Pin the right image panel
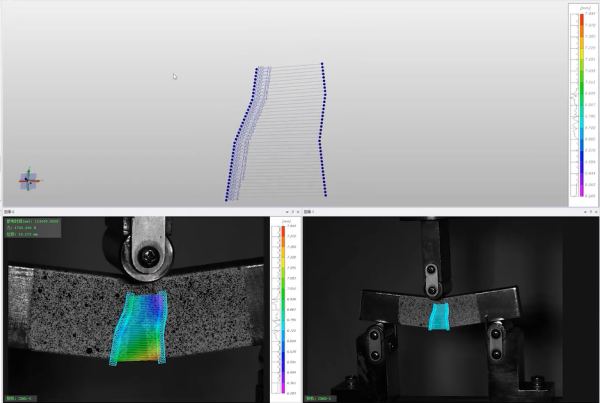 coord(589,212)
